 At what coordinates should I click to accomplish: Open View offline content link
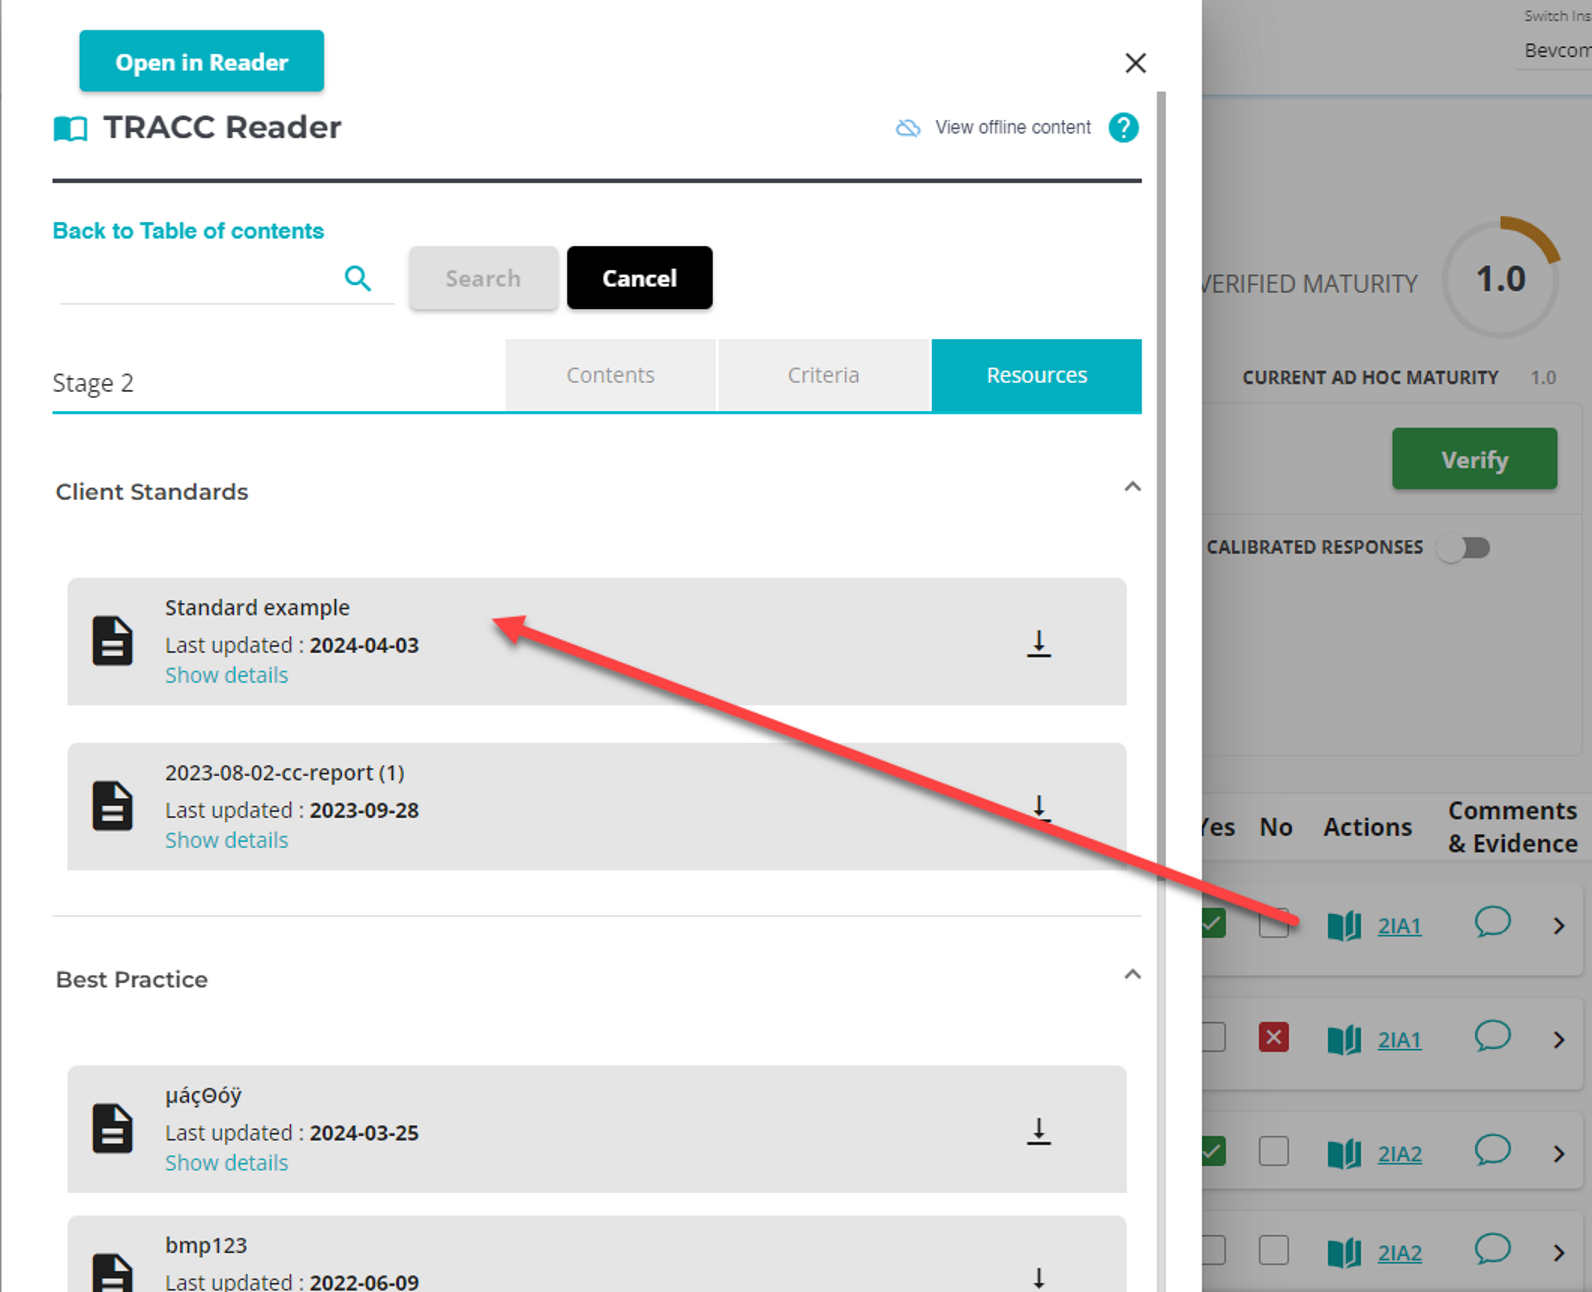tap(1012, 128)
